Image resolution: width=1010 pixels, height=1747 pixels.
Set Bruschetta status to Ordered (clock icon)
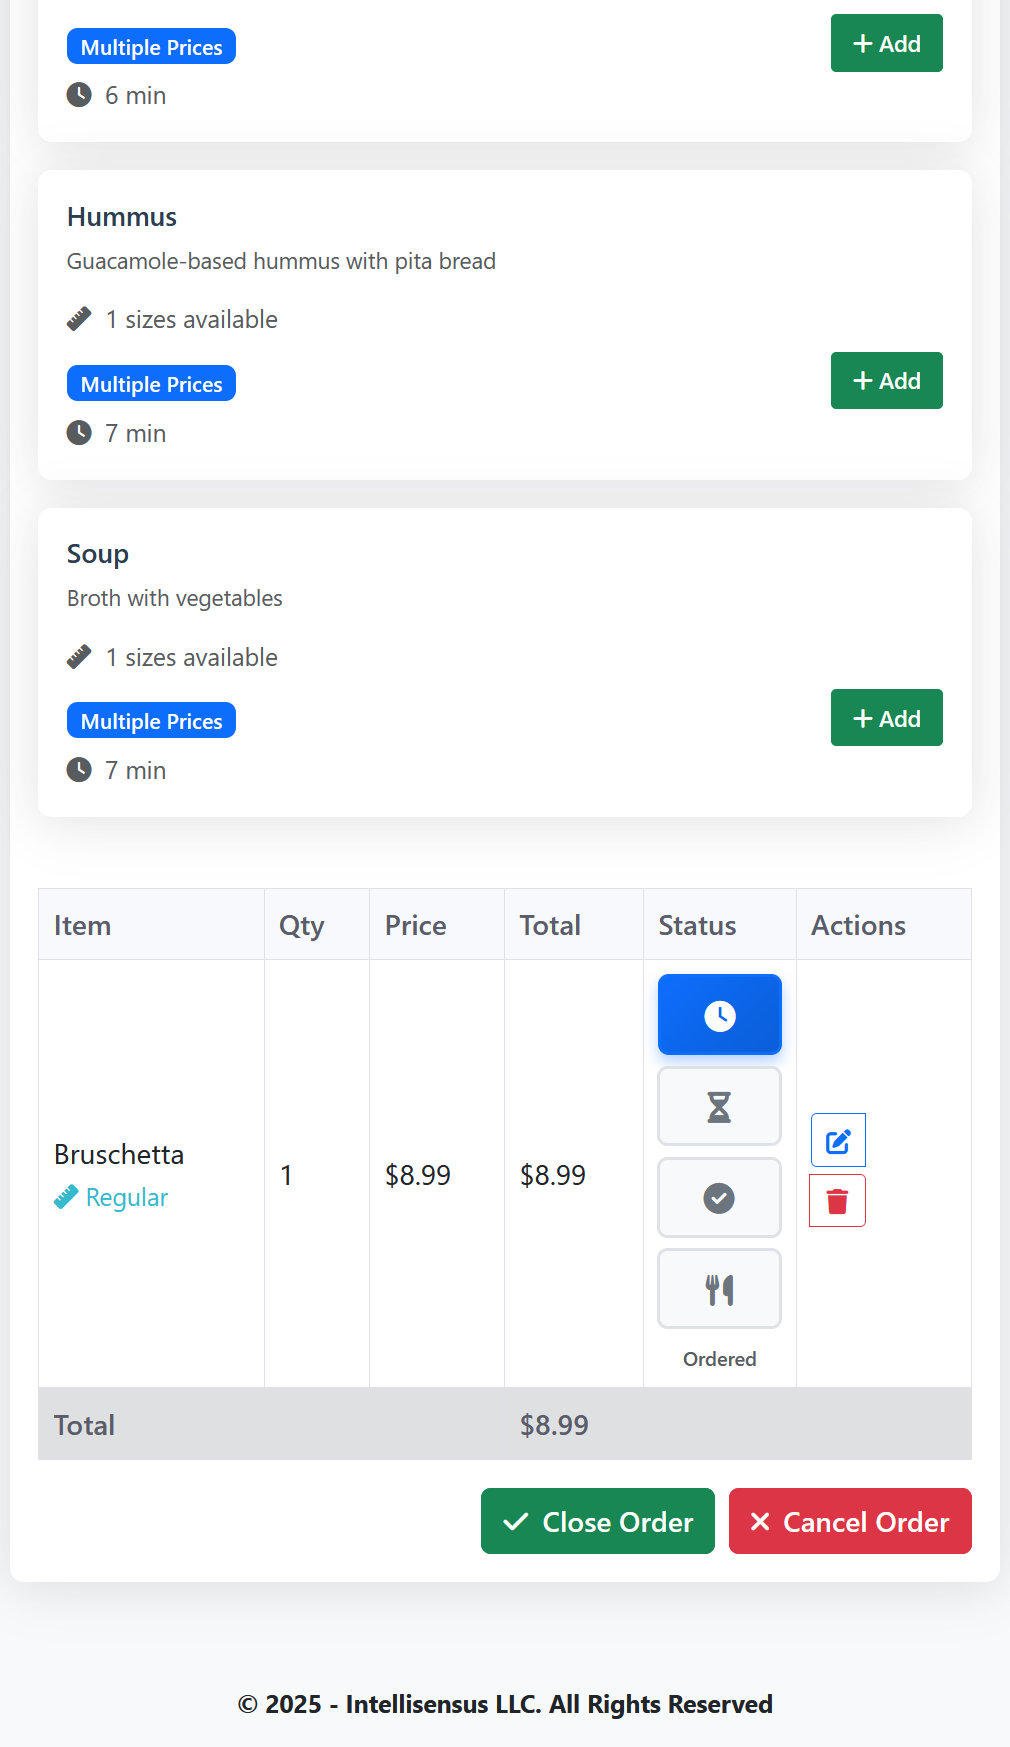[x=719, y=1015]
